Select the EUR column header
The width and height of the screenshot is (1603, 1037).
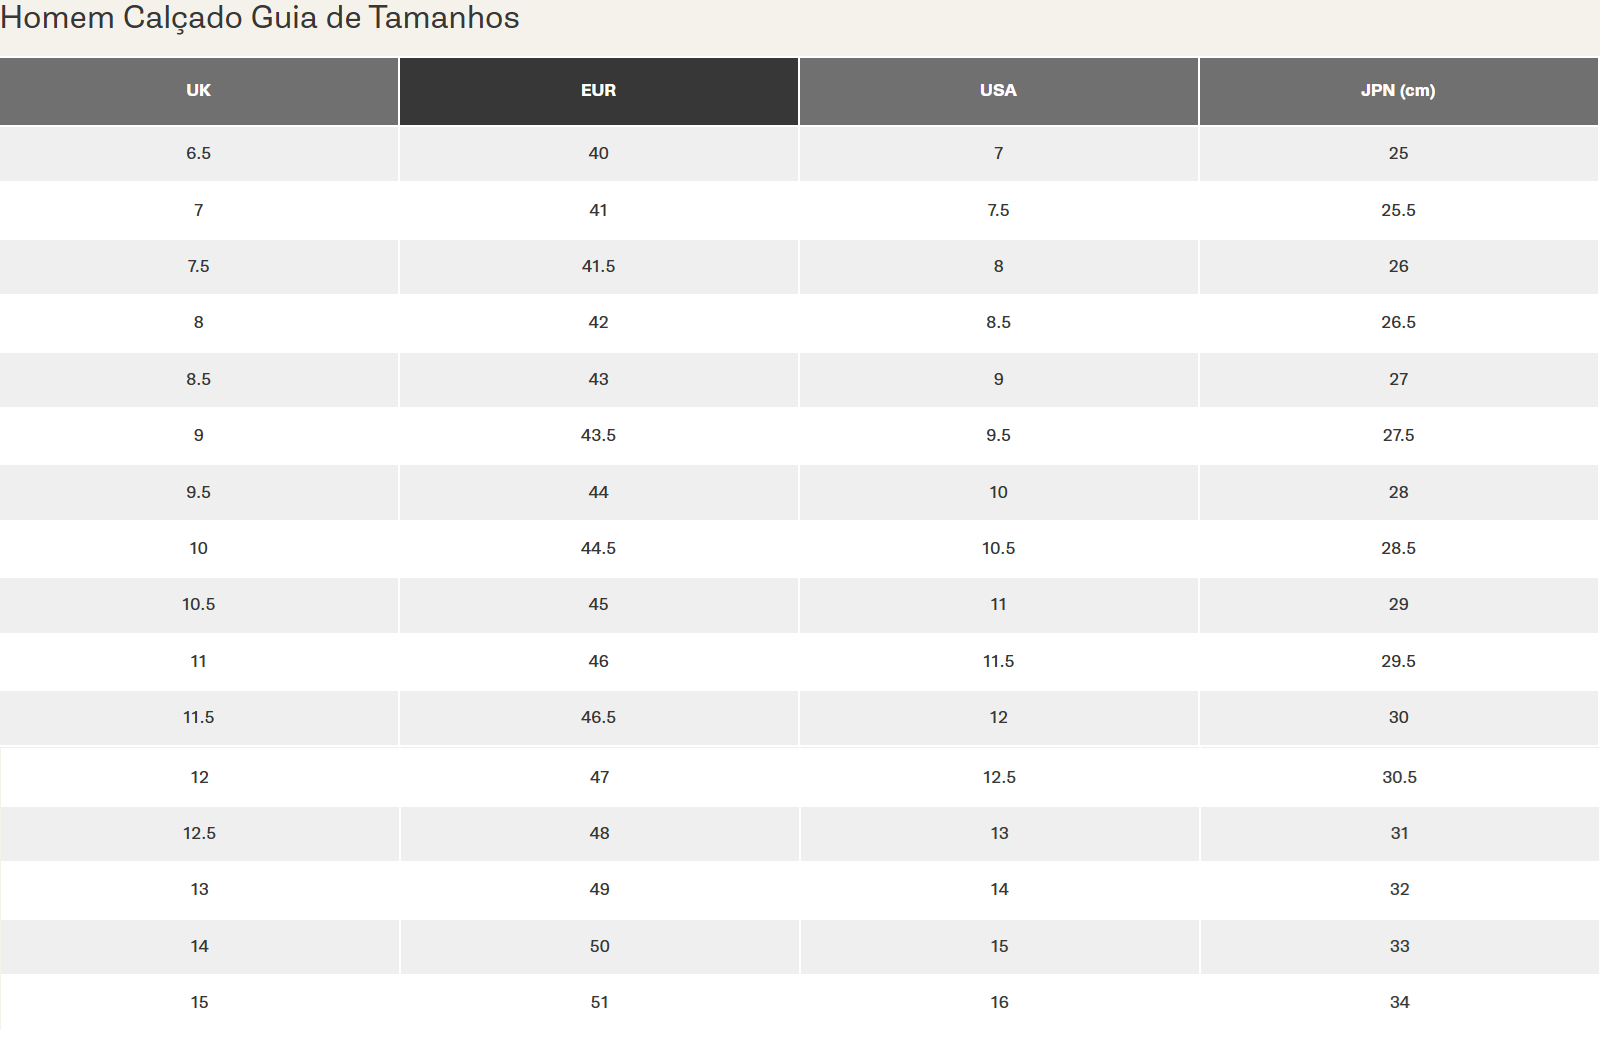tap(598, 91)
